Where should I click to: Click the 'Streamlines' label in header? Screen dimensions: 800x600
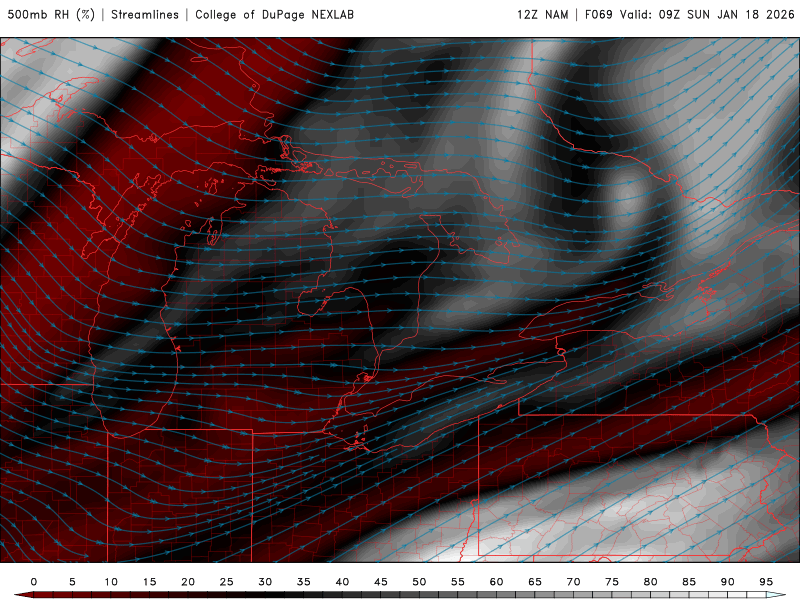coord(145,15)
